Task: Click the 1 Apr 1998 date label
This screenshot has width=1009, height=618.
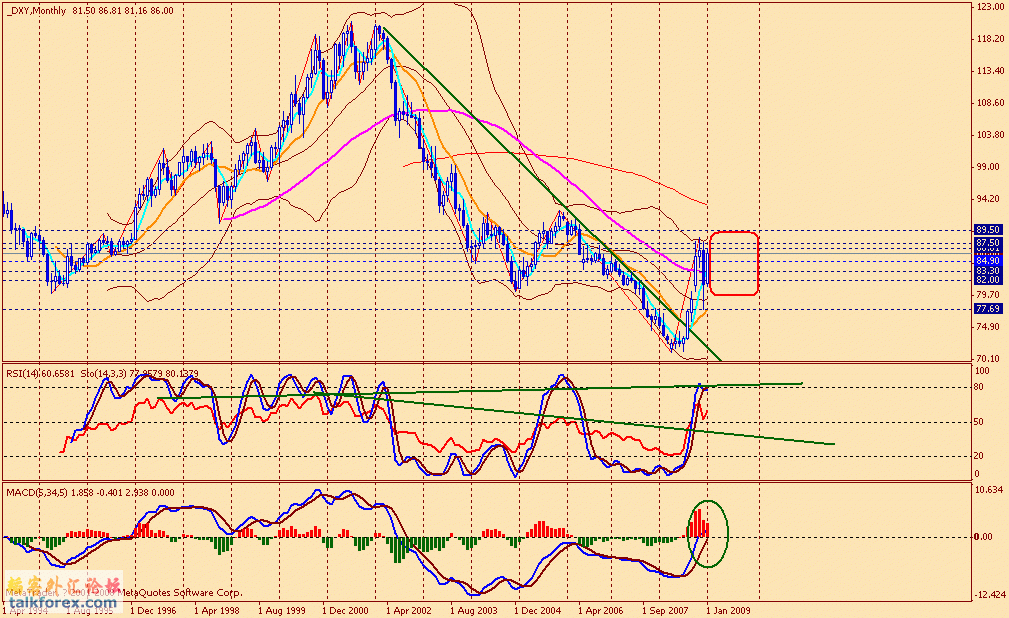Action: 217,610
